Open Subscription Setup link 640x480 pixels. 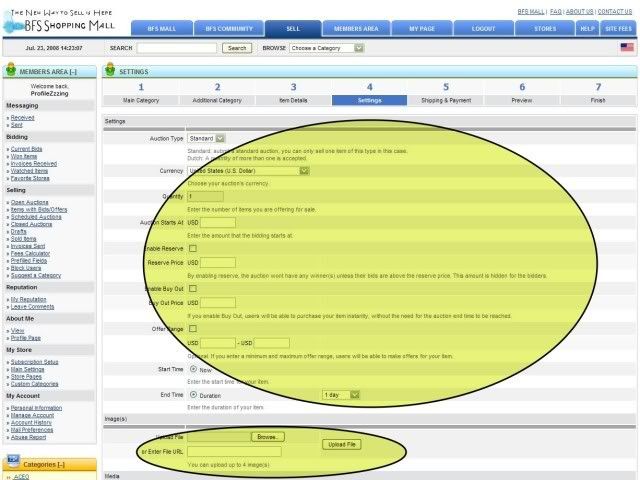35,362
